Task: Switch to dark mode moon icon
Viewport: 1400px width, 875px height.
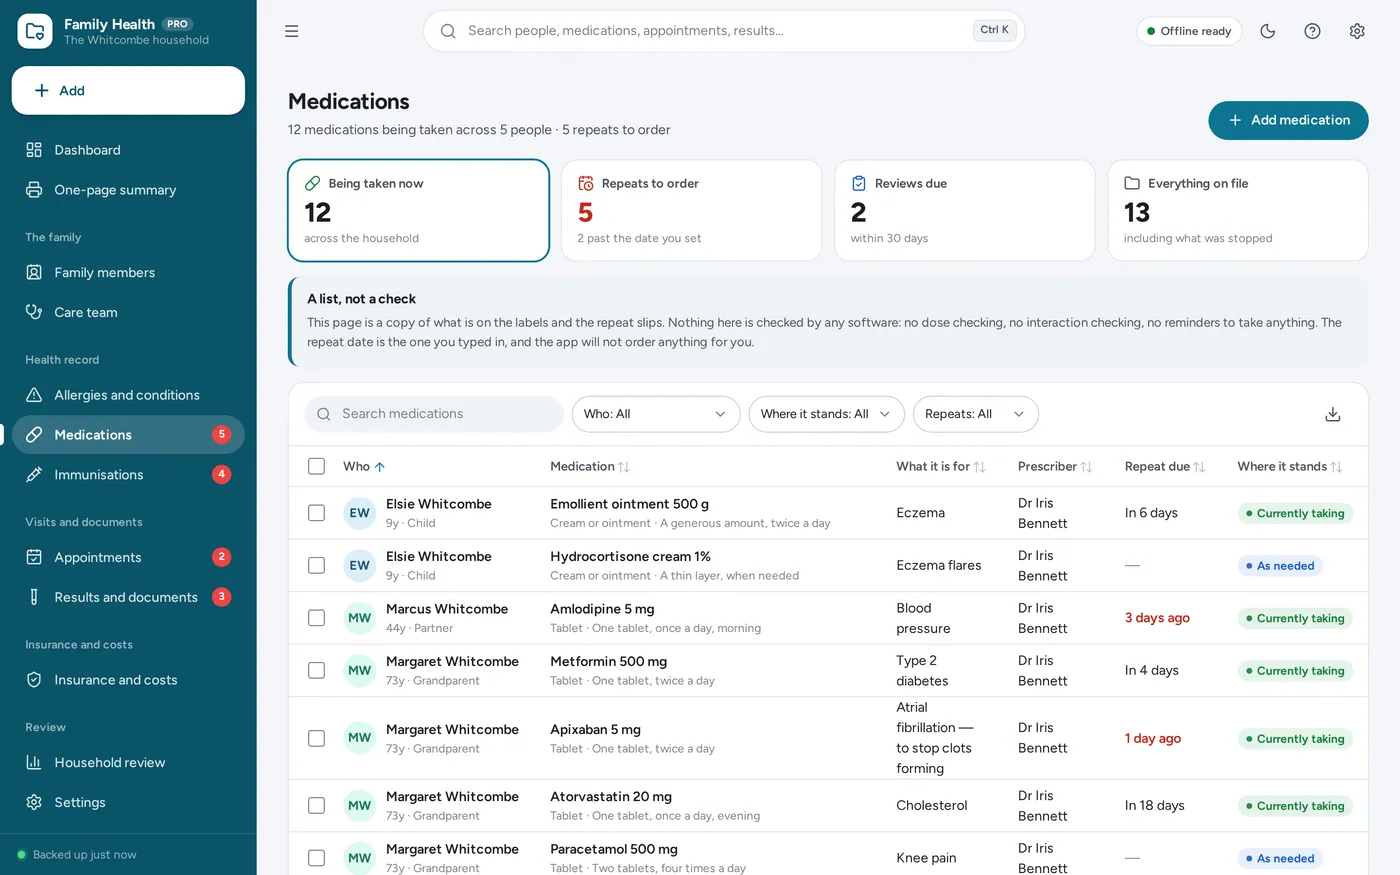Action: point(1267,31)
